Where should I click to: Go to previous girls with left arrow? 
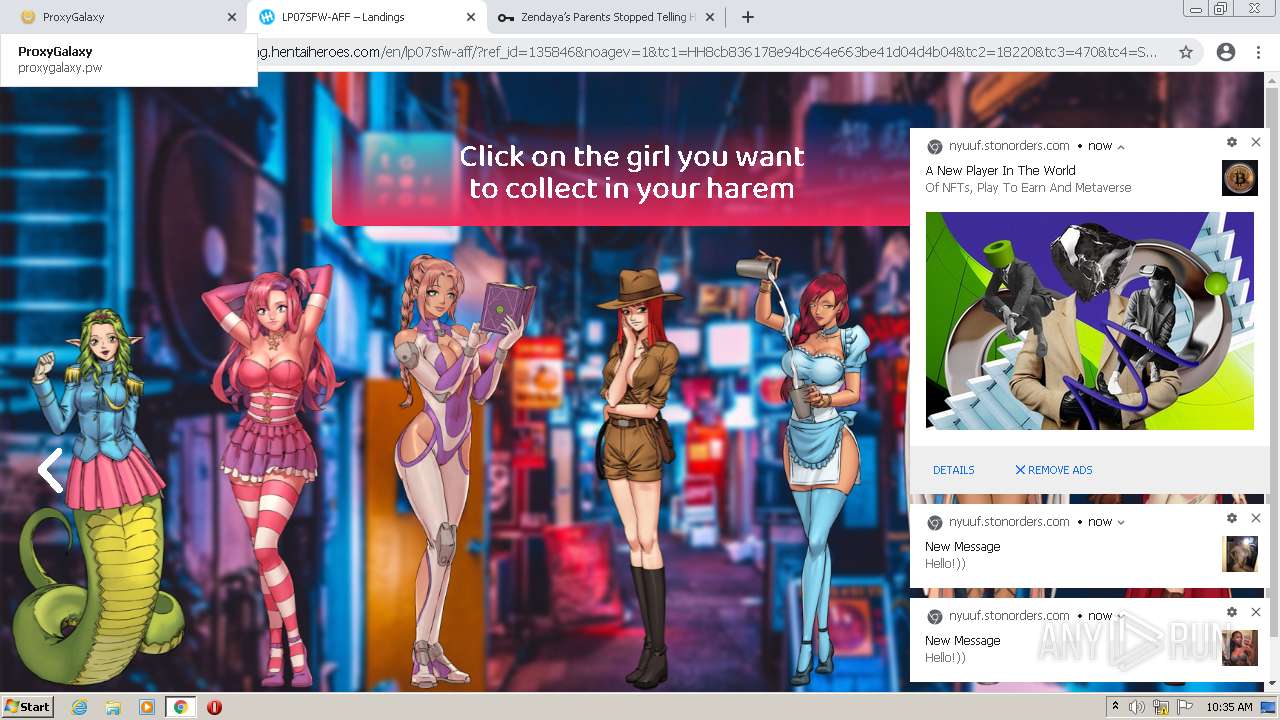point(50,470)
